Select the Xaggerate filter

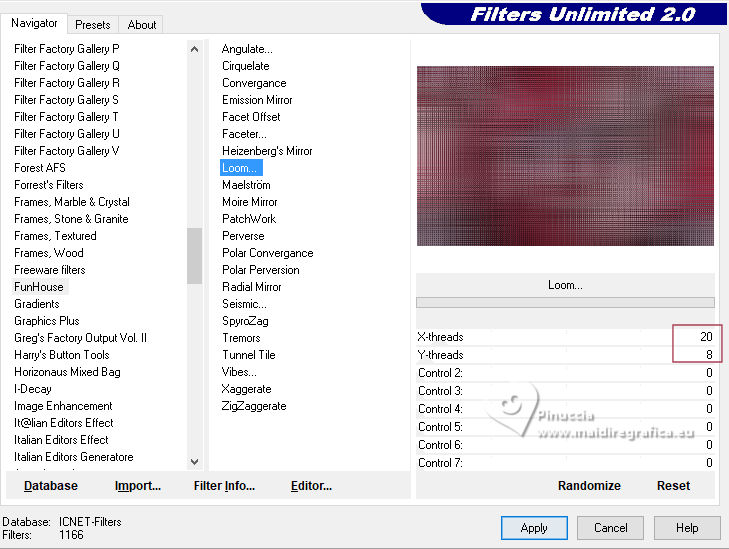click(246, 389)
